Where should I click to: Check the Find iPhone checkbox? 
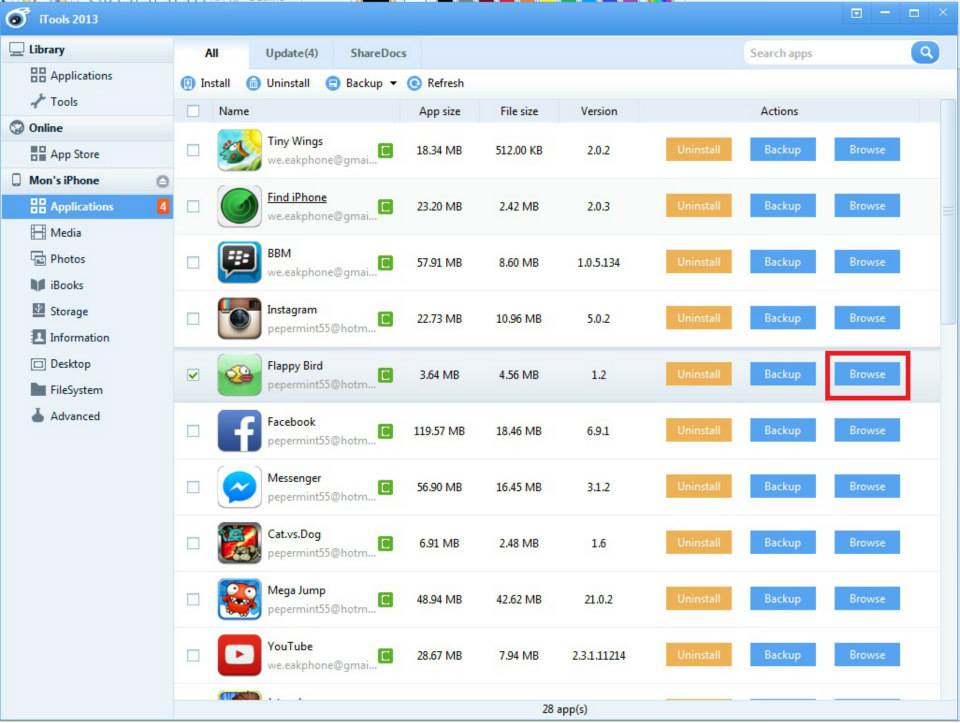[x=193, y=206]
